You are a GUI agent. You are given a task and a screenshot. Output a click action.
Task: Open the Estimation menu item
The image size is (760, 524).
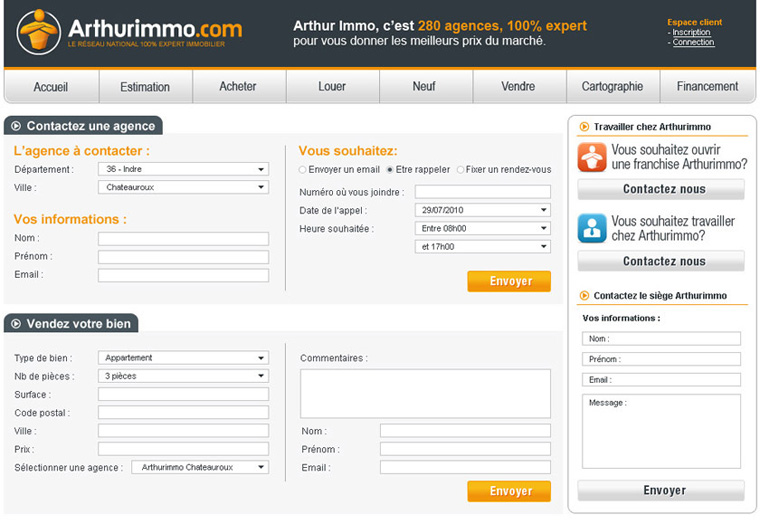145,87
